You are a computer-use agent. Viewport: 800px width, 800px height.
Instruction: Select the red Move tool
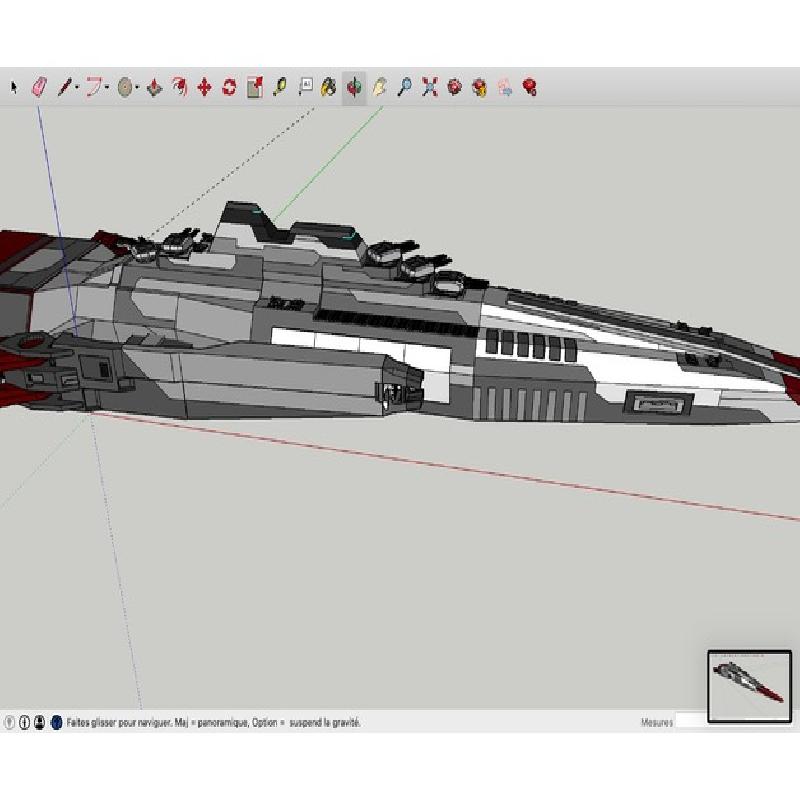[x=204, y=88]
